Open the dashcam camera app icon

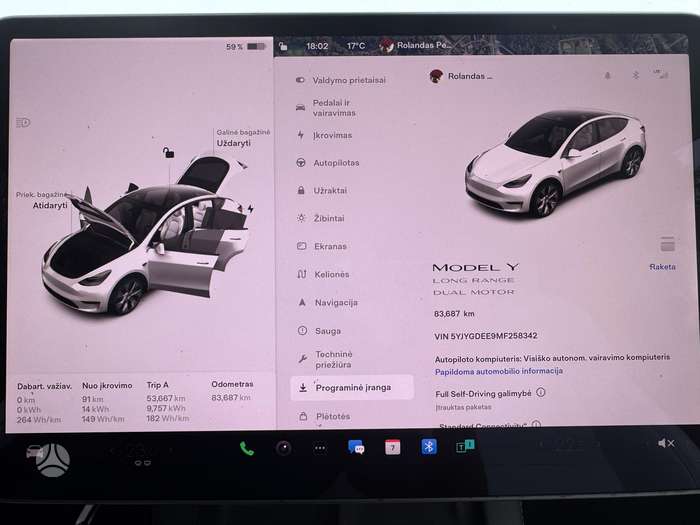[283, 448]
